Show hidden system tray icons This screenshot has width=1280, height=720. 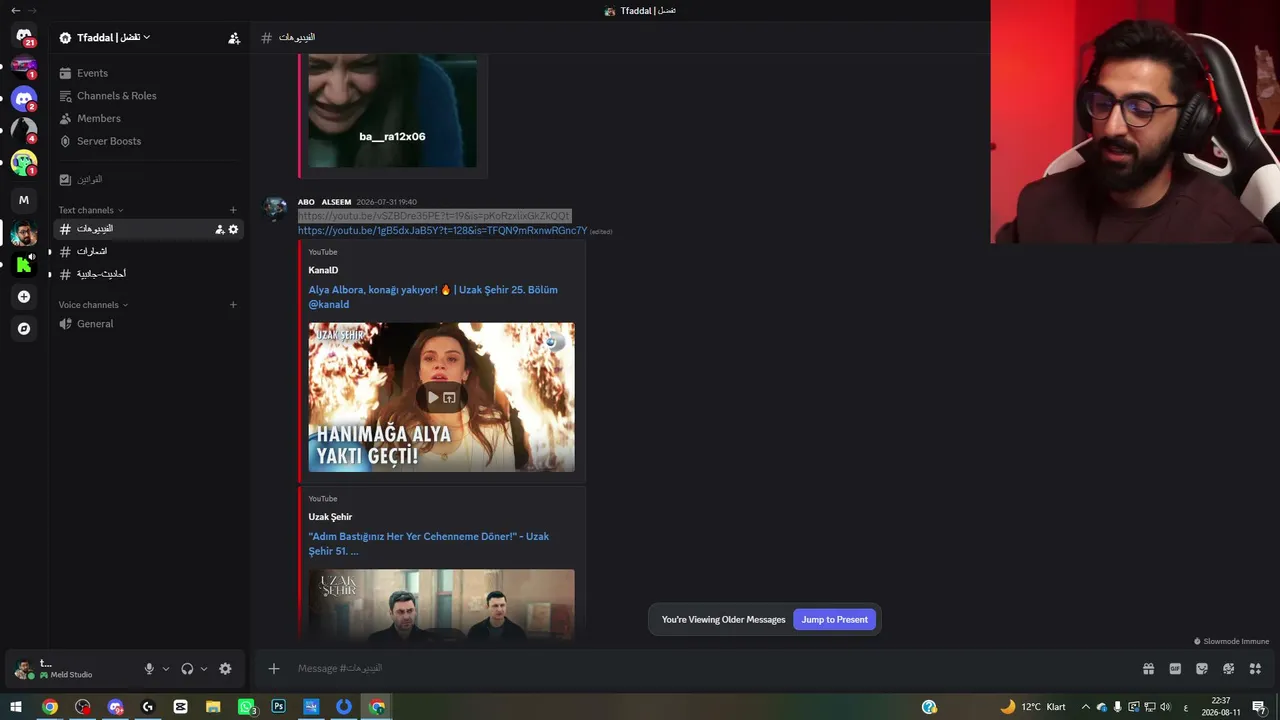[1086, 707]
